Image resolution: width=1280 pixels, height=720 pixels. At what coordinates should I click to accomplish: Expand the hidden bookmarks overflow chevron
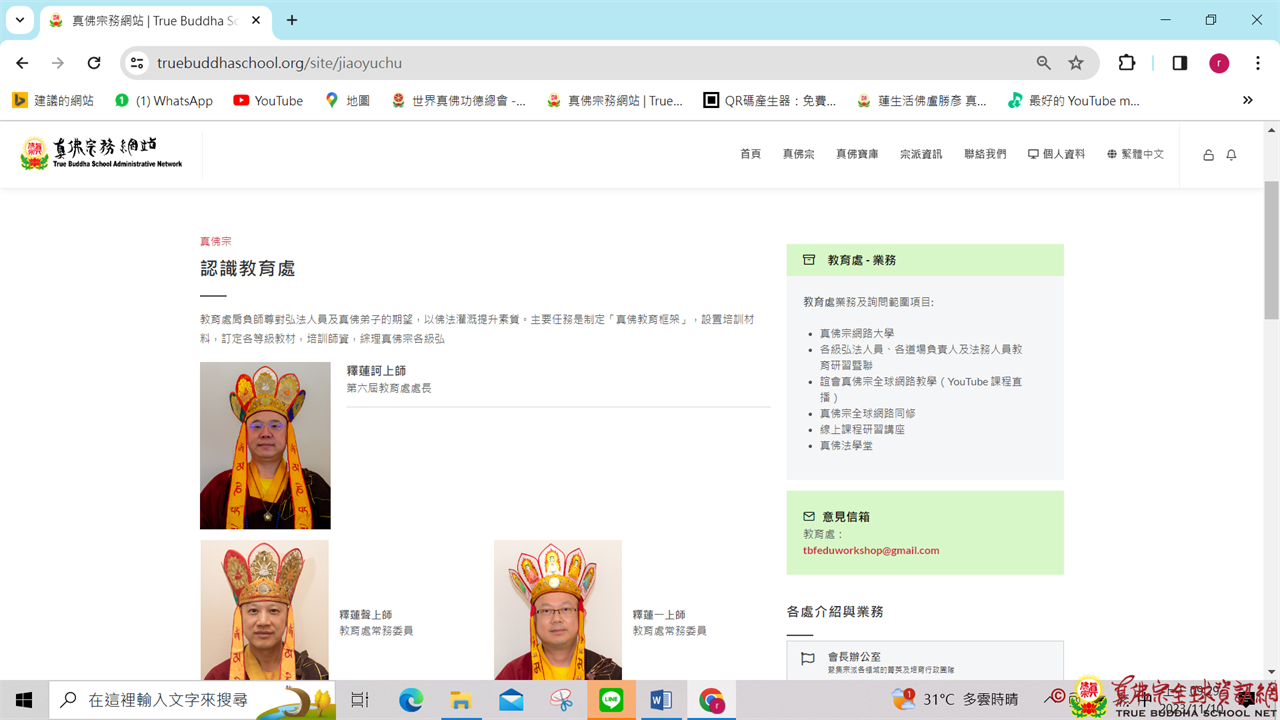tap(1247, 100)
